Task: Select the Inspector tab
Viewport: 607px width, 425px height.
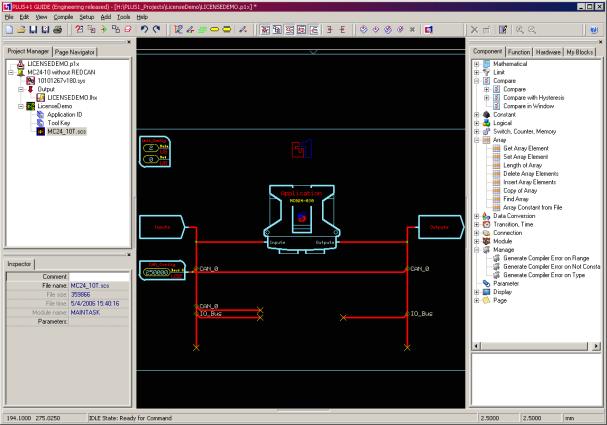Action: 19,264
